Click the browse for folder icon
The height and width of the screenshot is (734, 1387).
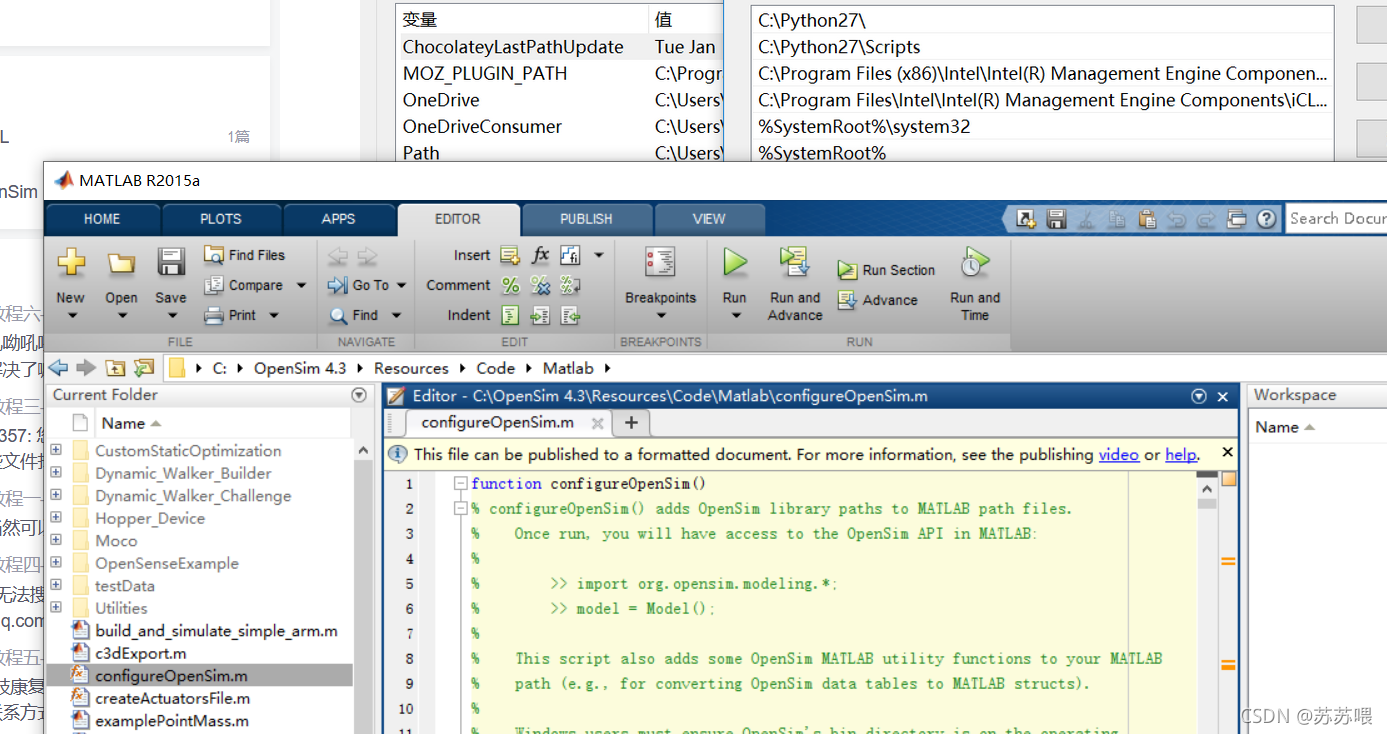145,368
